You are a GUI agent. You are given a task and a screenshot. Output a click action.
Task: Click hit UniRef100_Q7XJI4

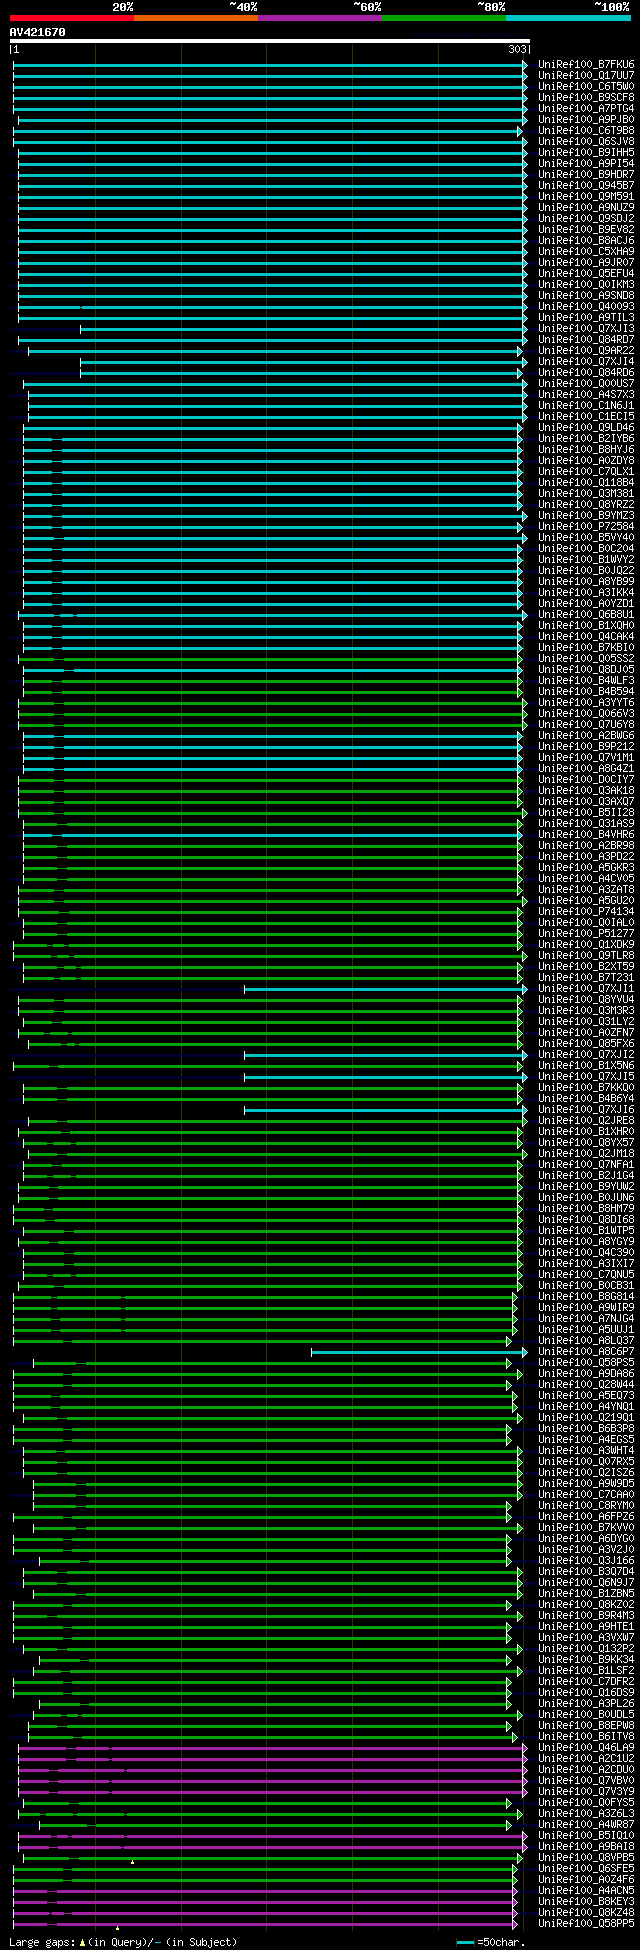586,361
